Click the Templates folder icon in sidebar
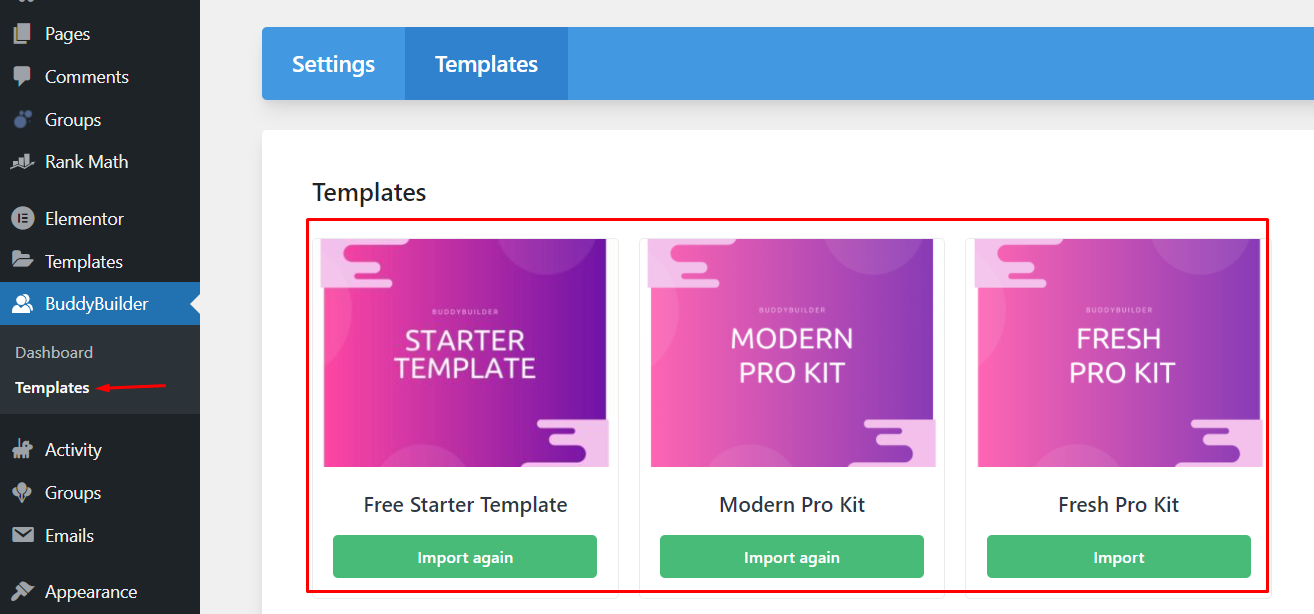Viewport: 1314px width, 614px height. [22, 261]
